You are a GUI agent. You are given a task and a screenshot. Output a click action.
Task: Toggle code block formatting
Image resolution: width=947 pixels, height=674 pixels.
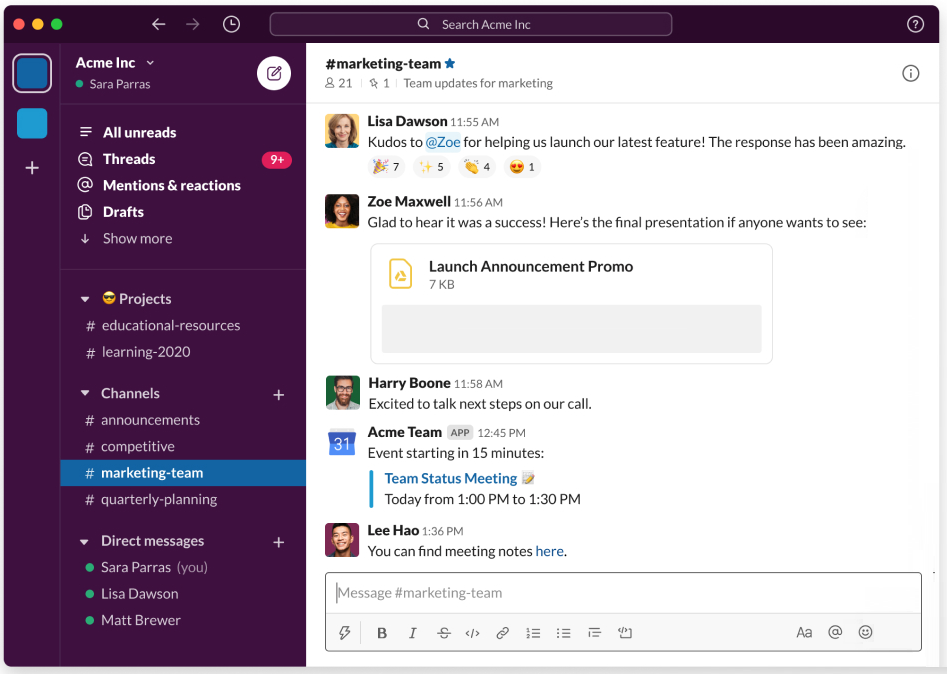click(625, 632)
